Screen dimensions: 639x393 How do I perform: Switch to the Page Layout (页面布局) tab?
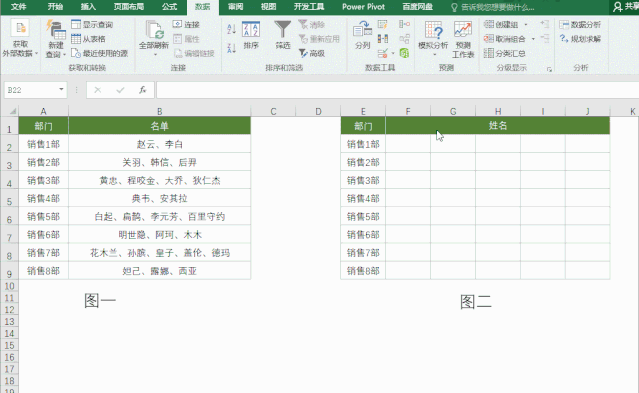coord(128,7)
